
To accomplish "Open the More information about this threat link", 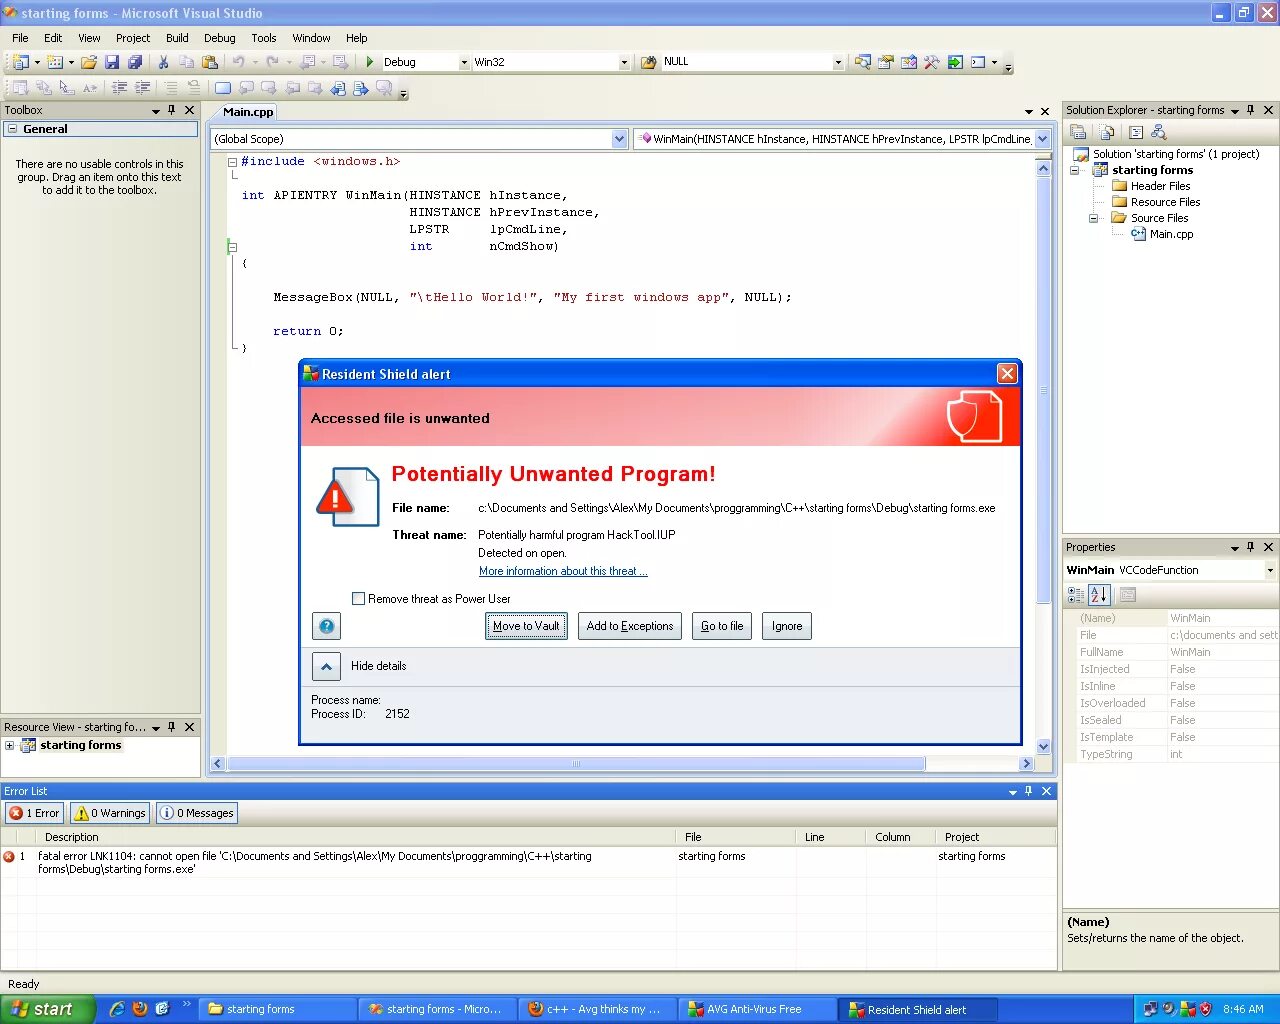I will tap(563, 571).
